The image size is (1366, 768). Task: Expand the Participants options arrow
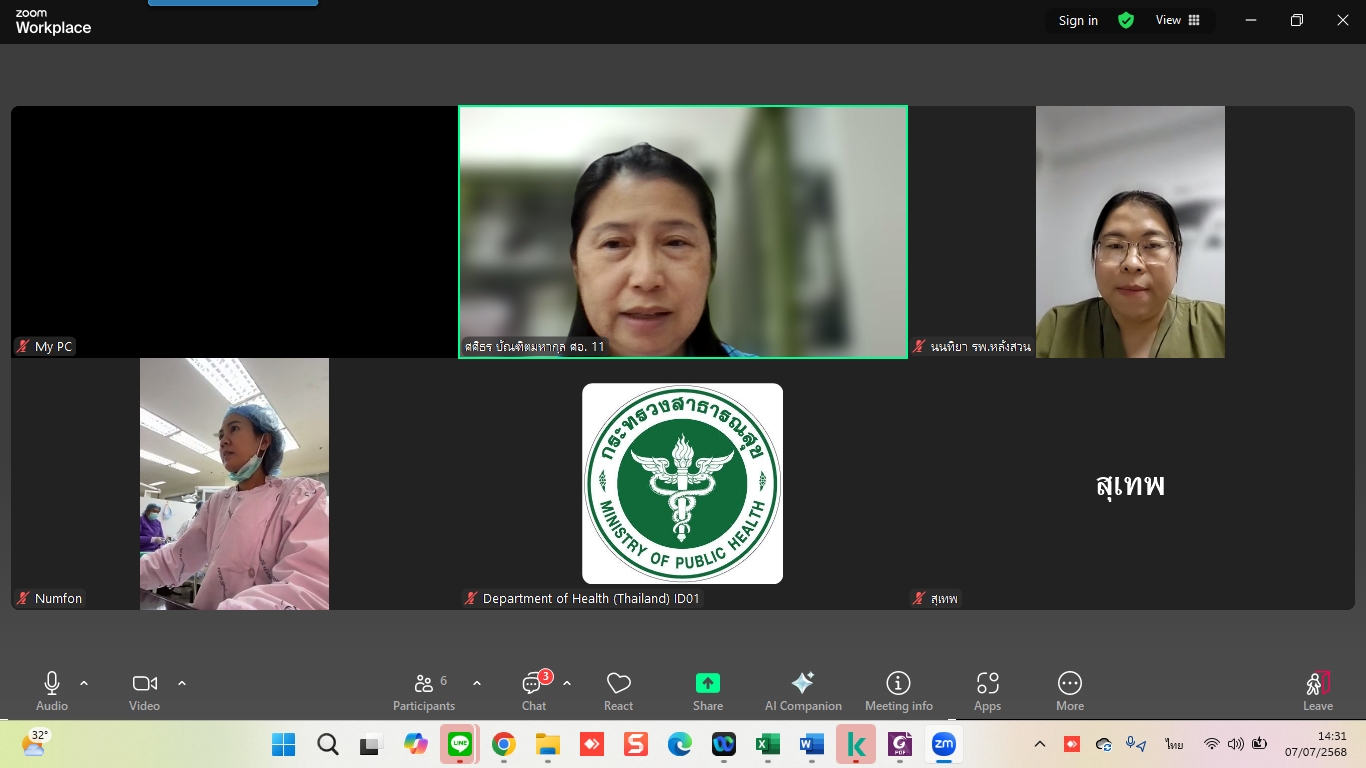(x=477, y=683)
